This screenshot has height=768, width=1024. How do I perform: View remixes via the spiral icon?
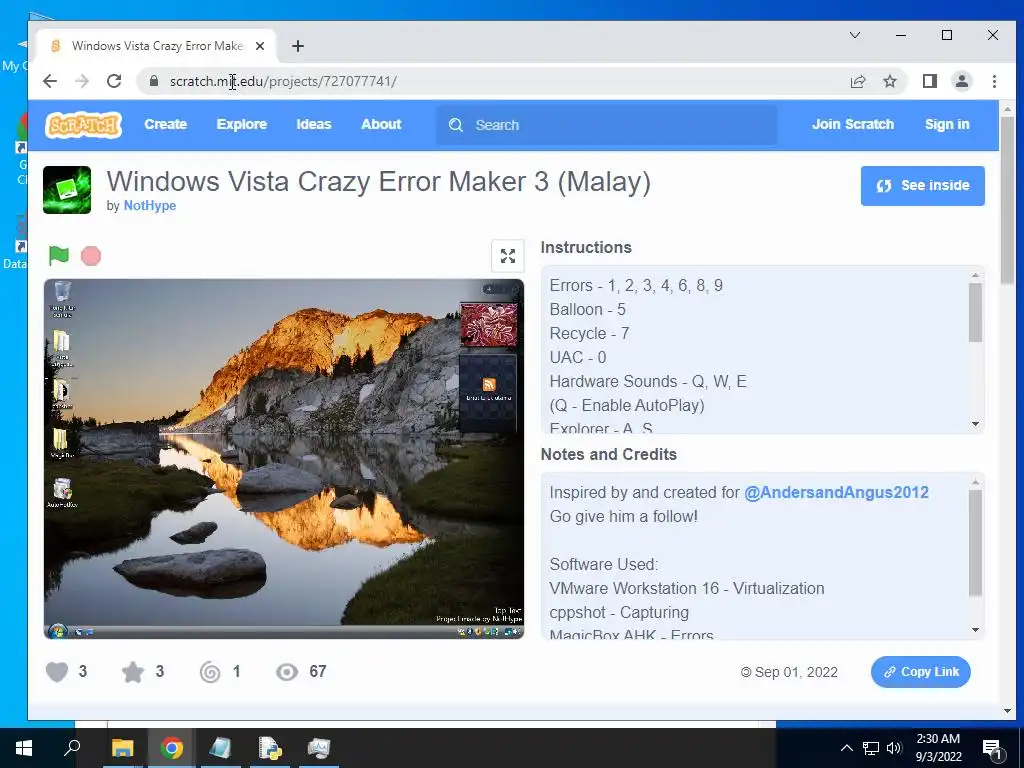pos(210,672)
